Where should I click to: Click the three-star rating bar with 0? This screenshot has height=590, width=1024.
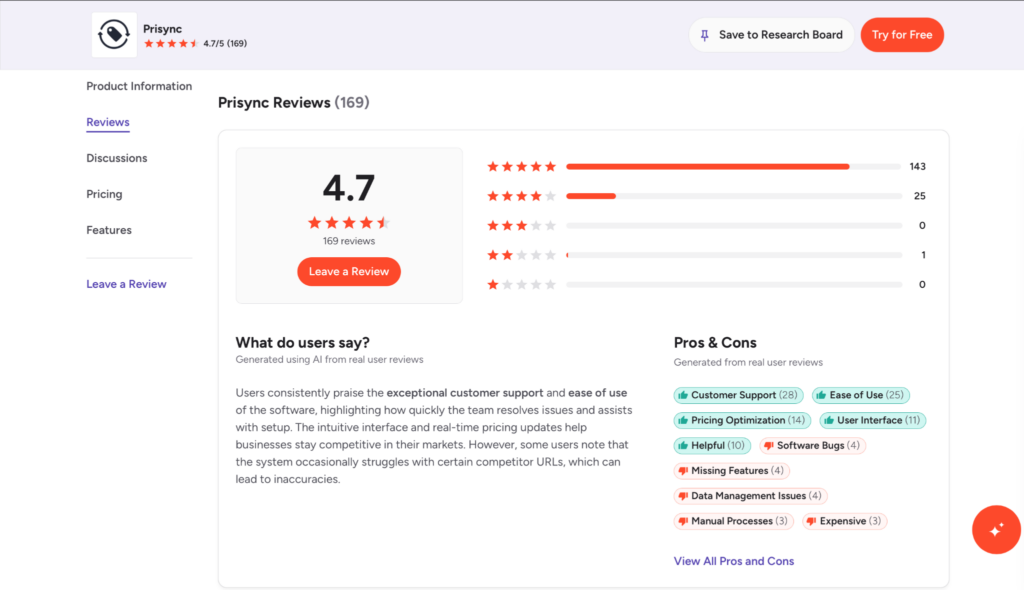734,225
